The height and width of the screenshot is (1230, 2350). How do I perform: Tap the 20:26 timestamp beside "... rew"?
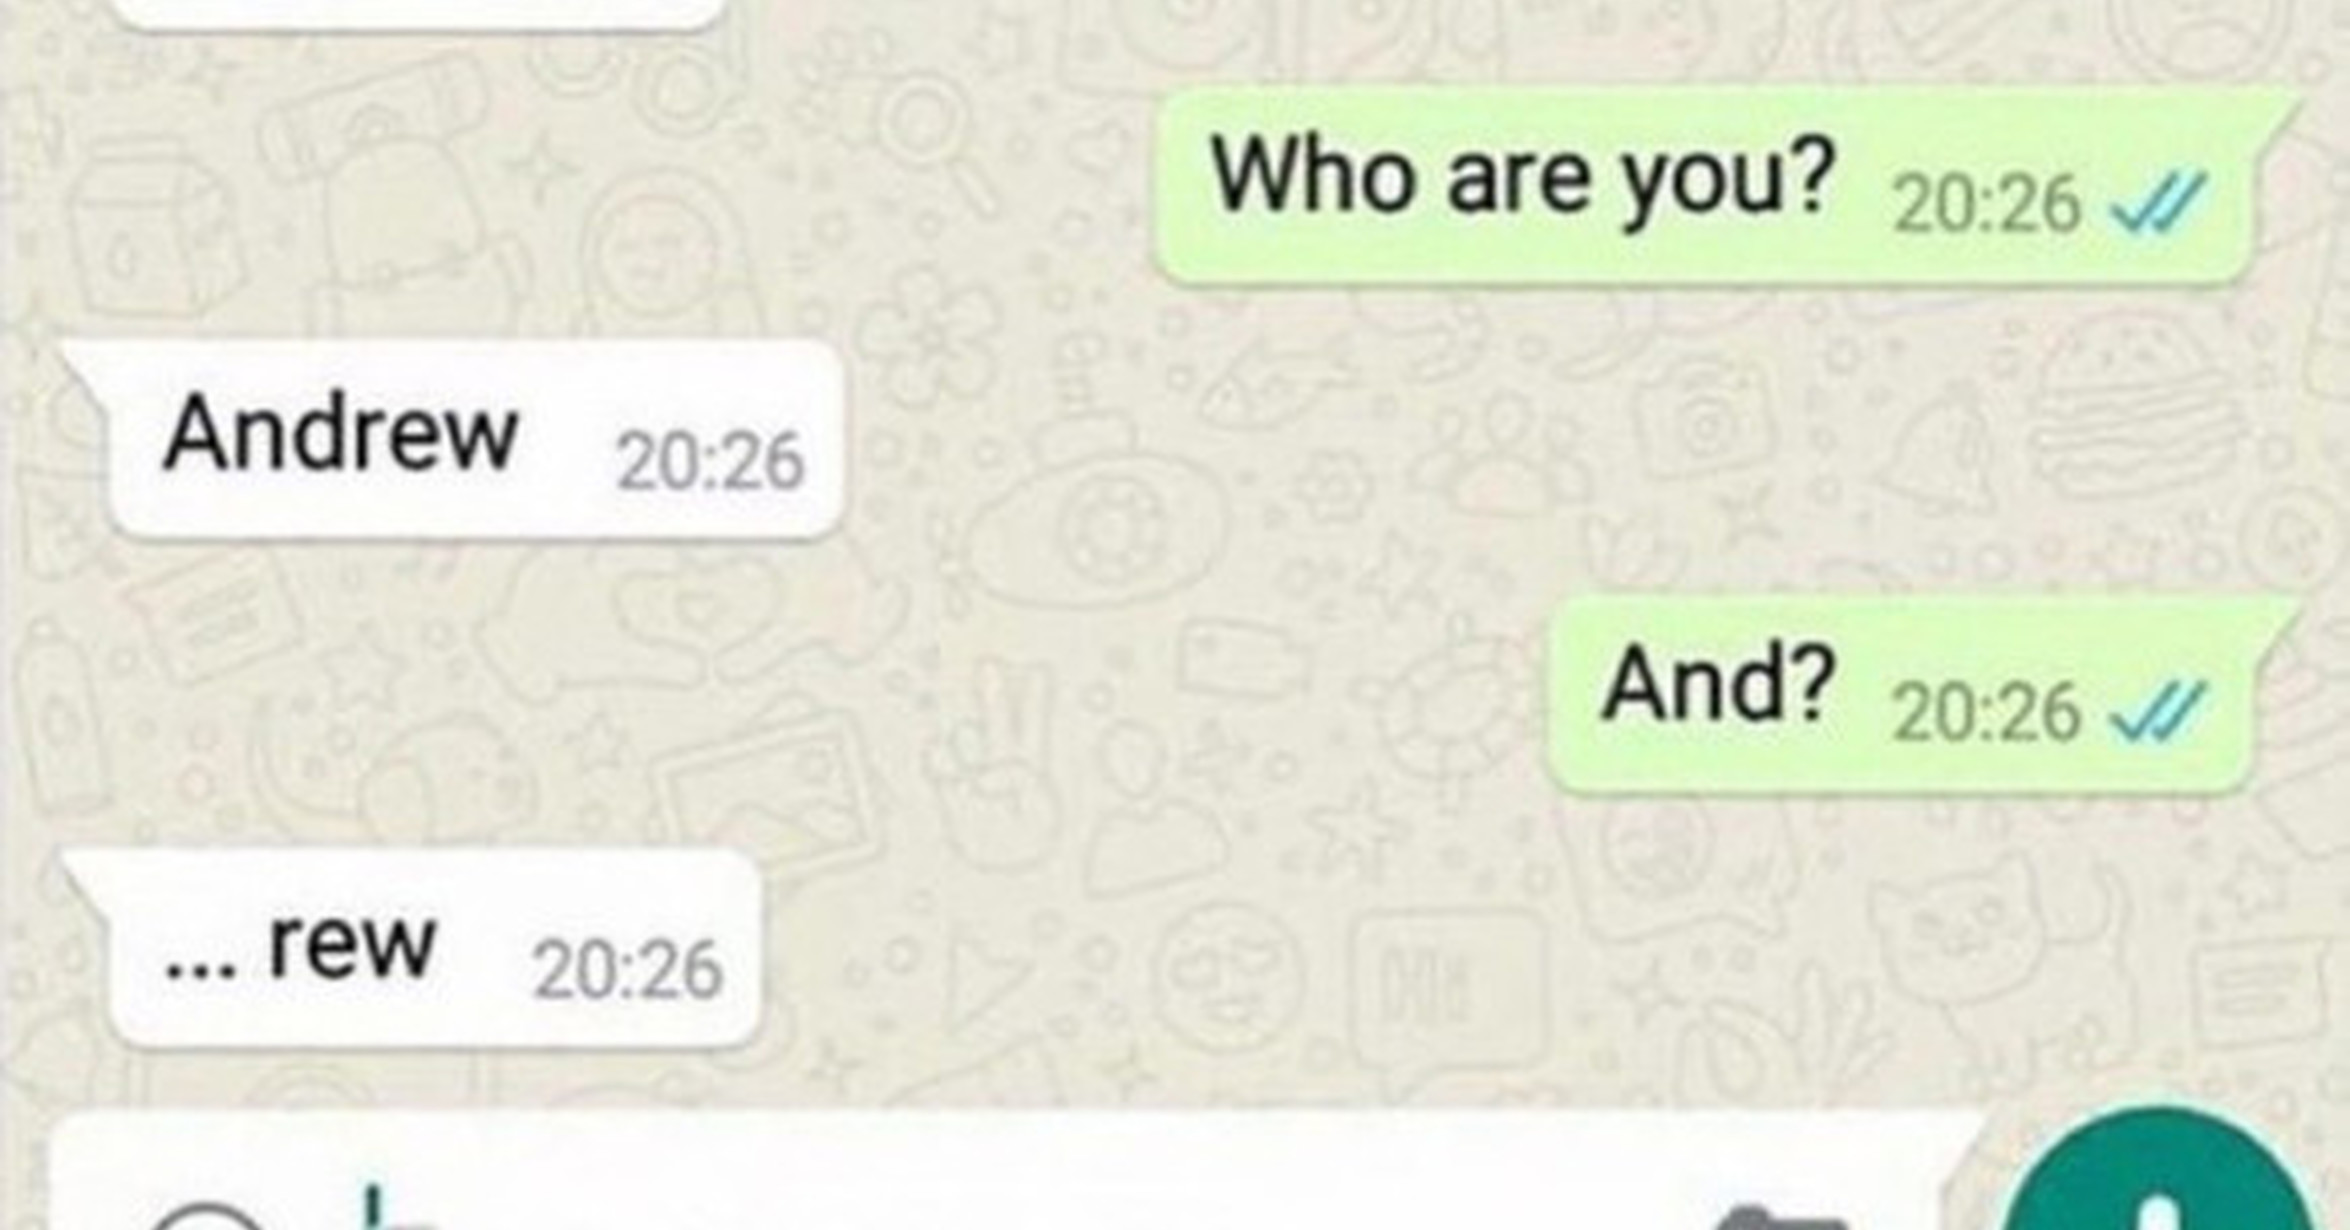pos(627,970)
